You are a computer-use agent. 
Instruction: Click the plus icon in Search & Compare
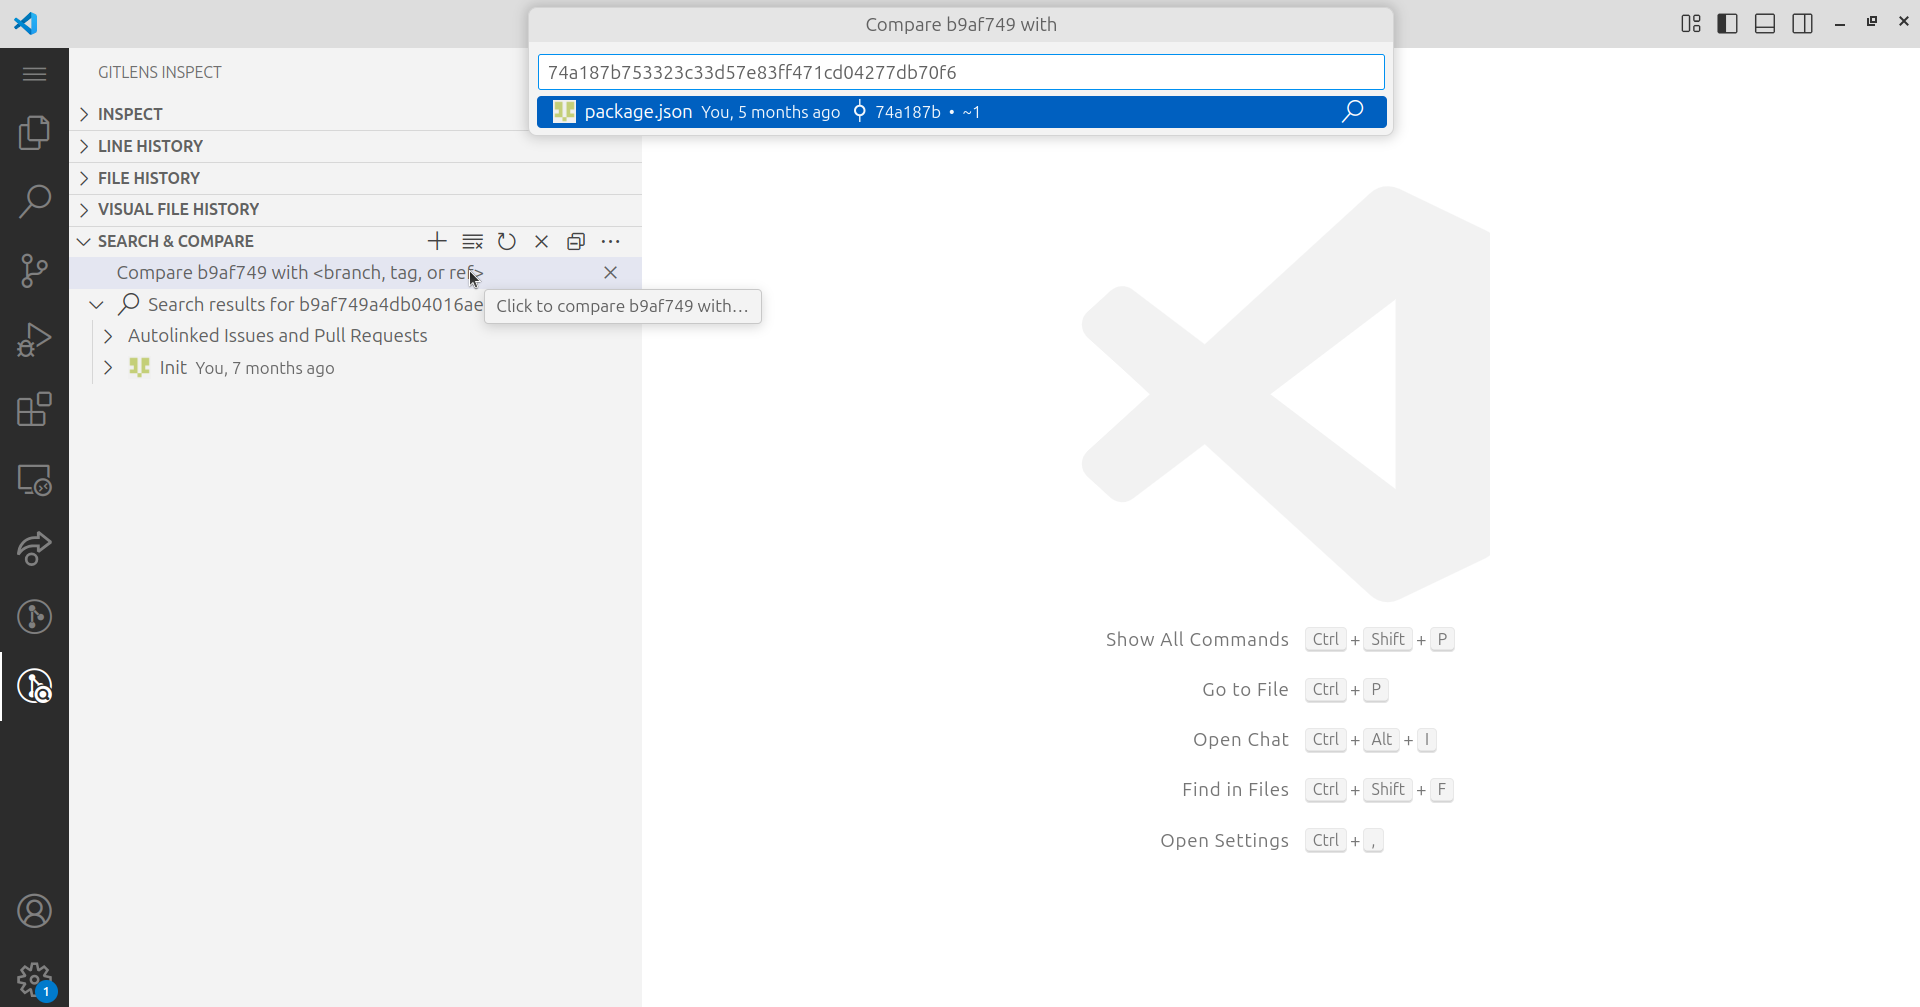[437, 241]
